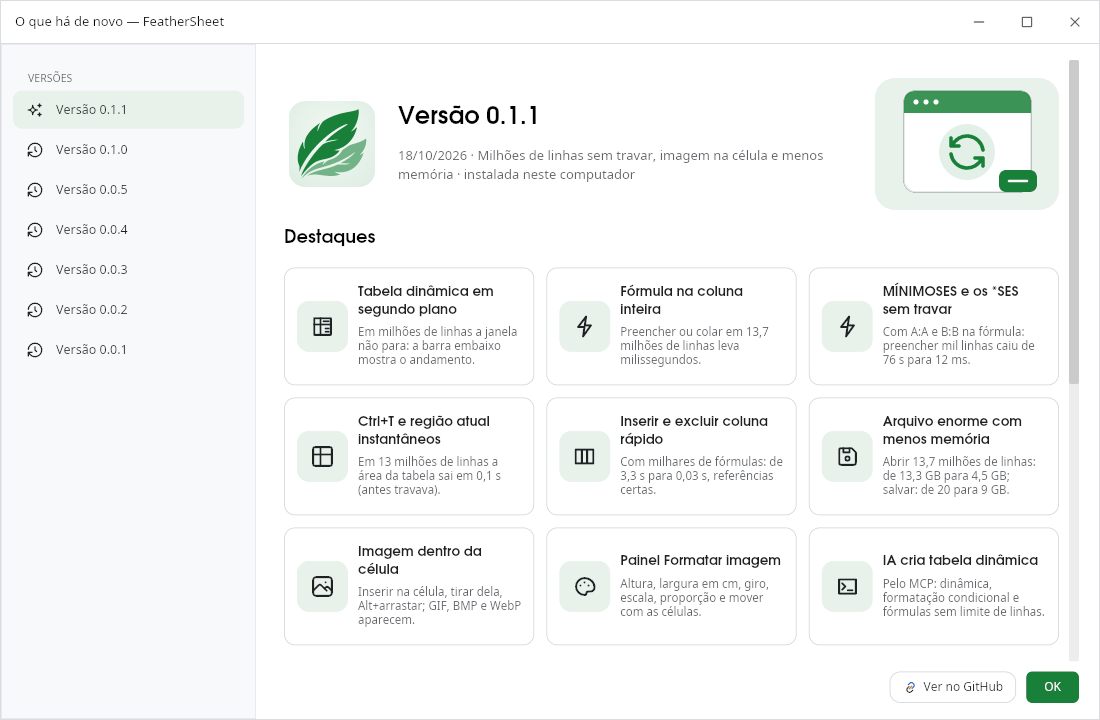
Task: Open Versão 0.0.5 release notes
Action: pyautogui.click(x=128, y=189)
